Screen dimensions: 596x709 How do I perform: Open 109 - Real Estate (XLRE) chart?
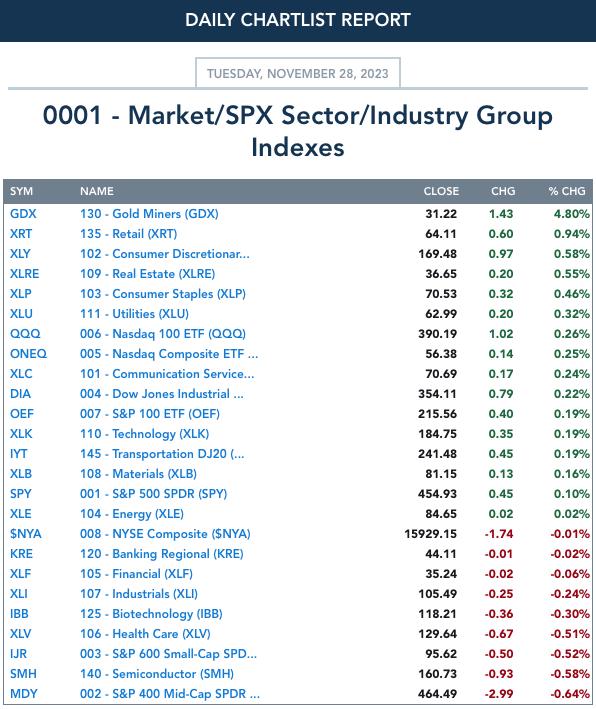point(147,274)
